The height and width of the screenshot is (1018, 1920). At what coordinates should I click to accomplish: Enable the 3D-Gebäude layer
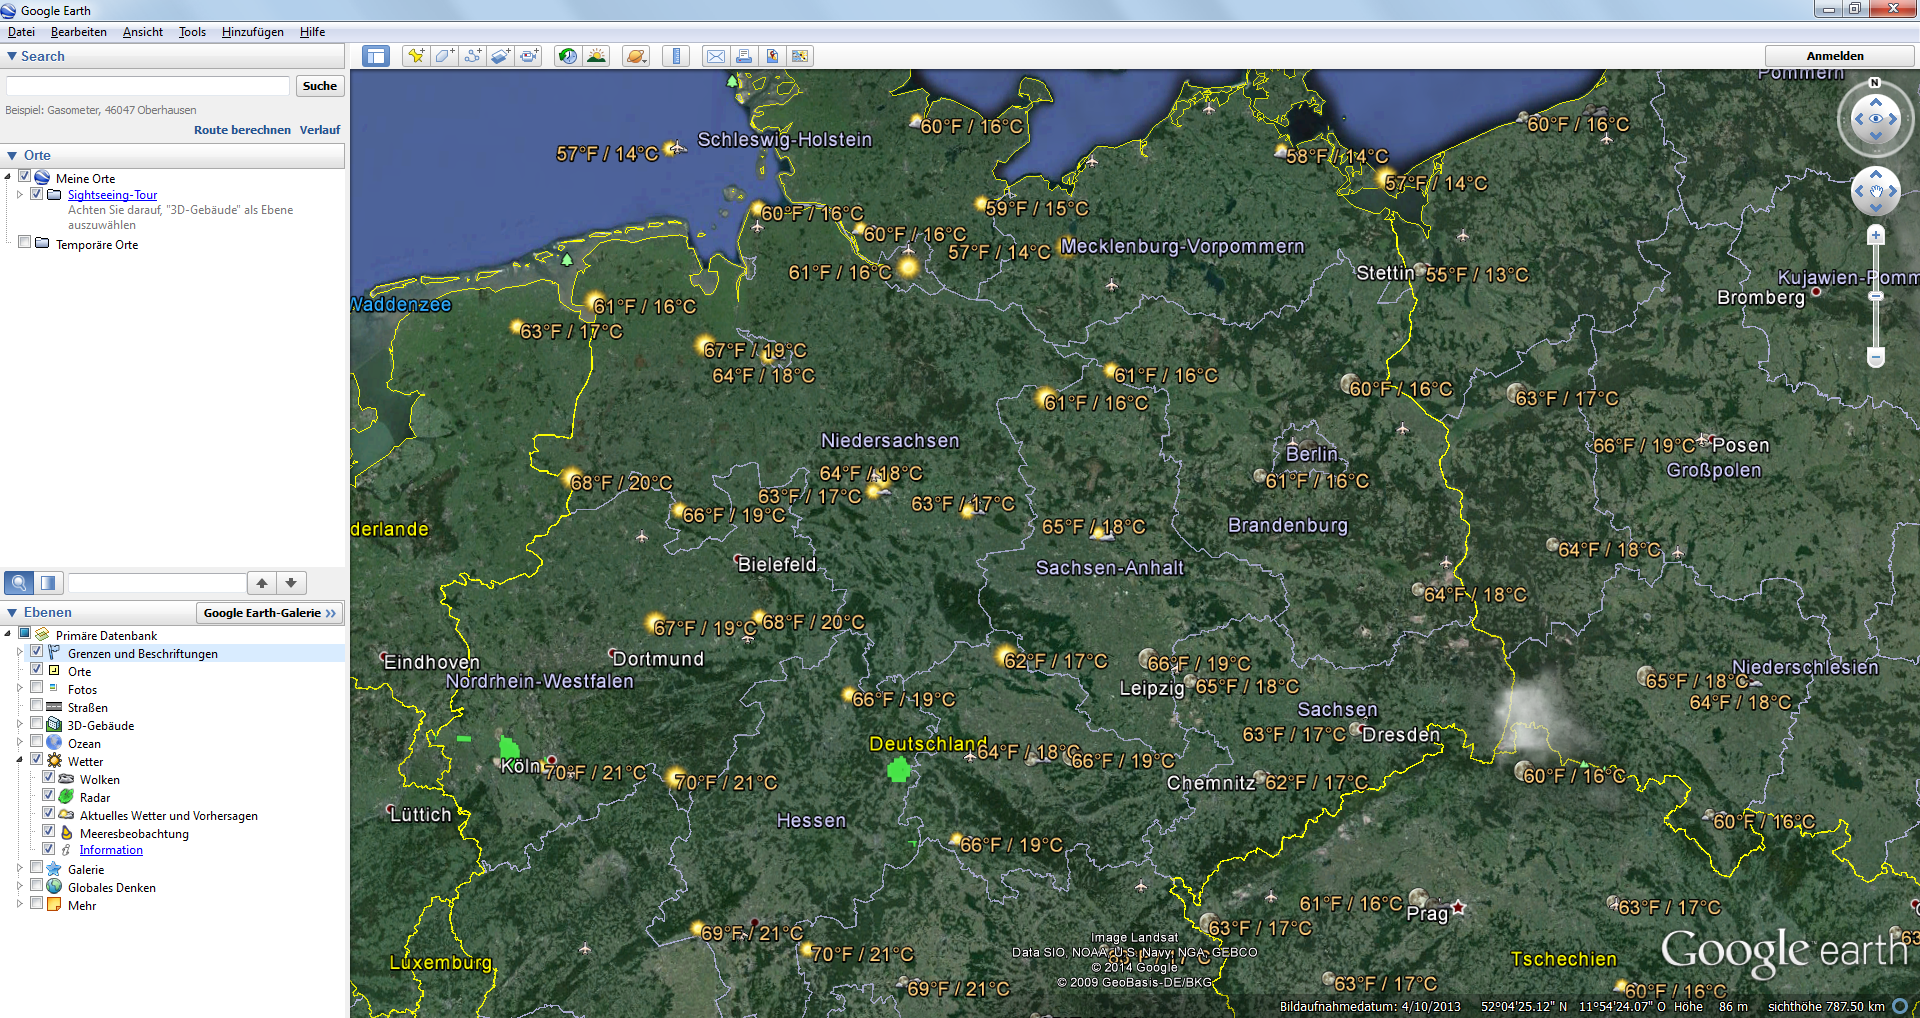pyautogui.click(x=37, y=723)
